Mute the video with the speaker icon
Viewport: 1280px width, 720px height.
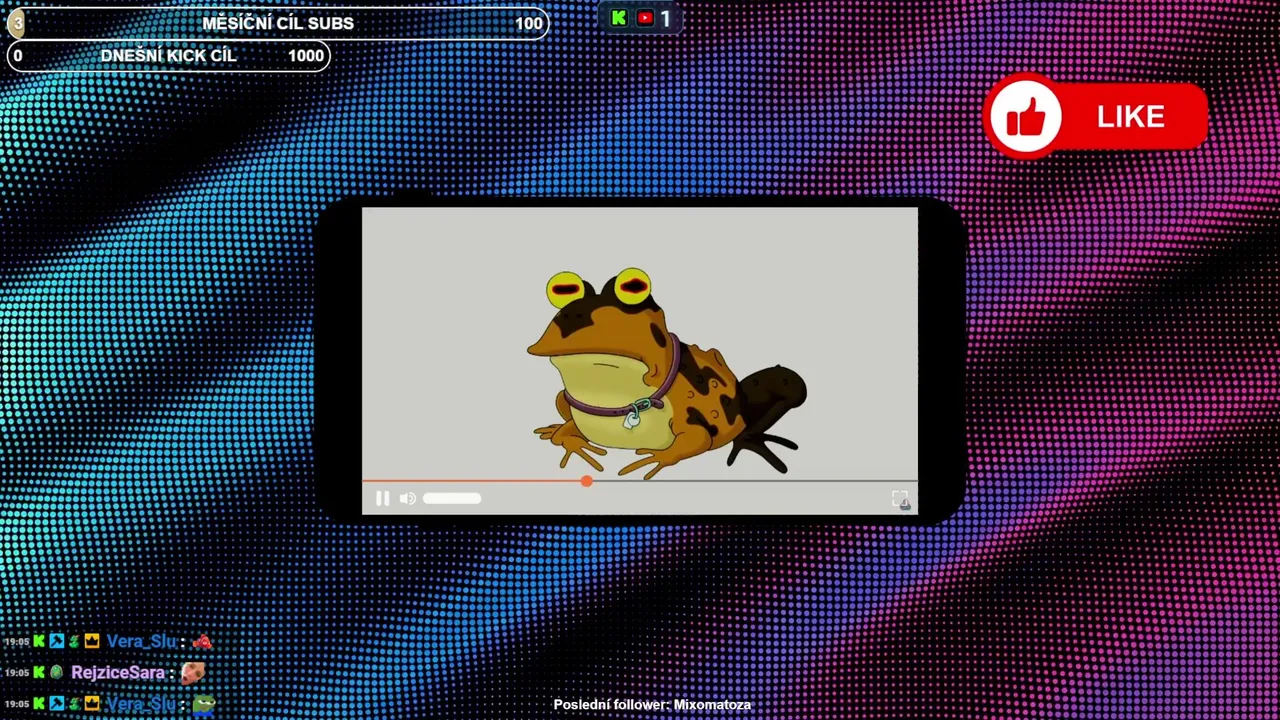pyautogui.click(x=407, y=498)
